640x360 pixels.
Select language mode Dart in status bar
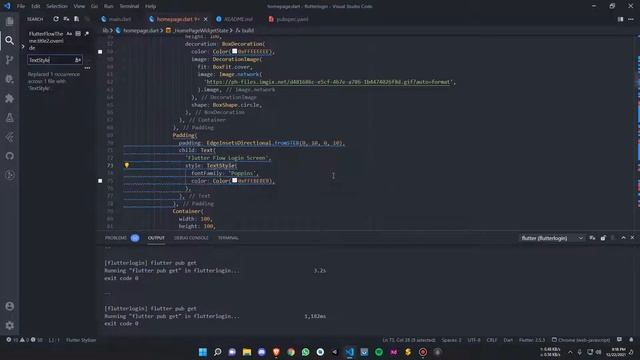[x=508, y=340]
